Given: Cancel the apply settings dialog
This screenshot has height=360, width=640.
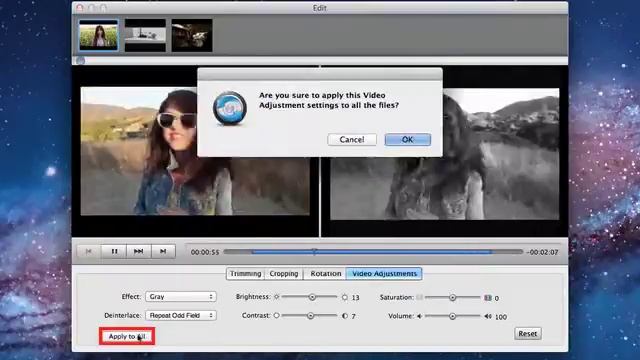Looking at the screenshot, I should 352,140.
